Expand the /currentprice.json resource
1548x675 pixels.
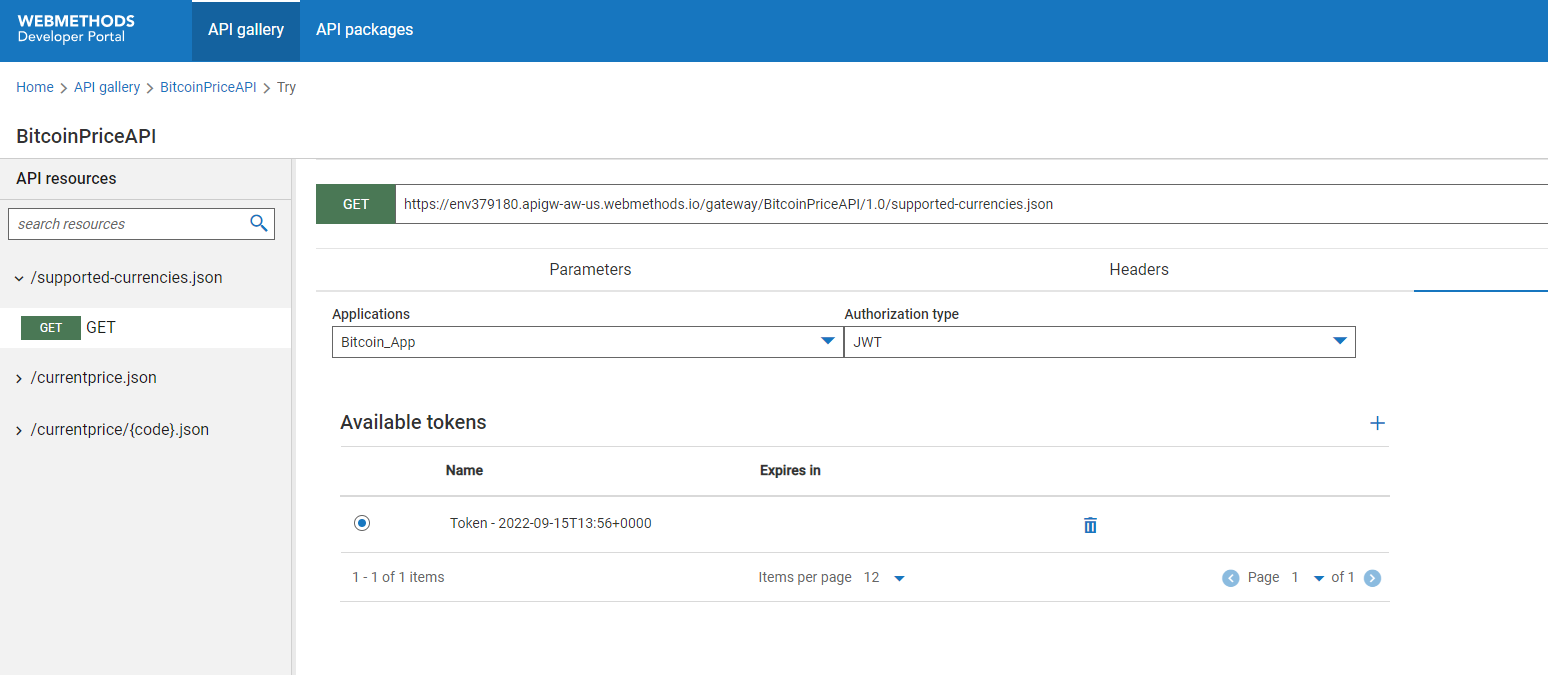click(20, 378)
